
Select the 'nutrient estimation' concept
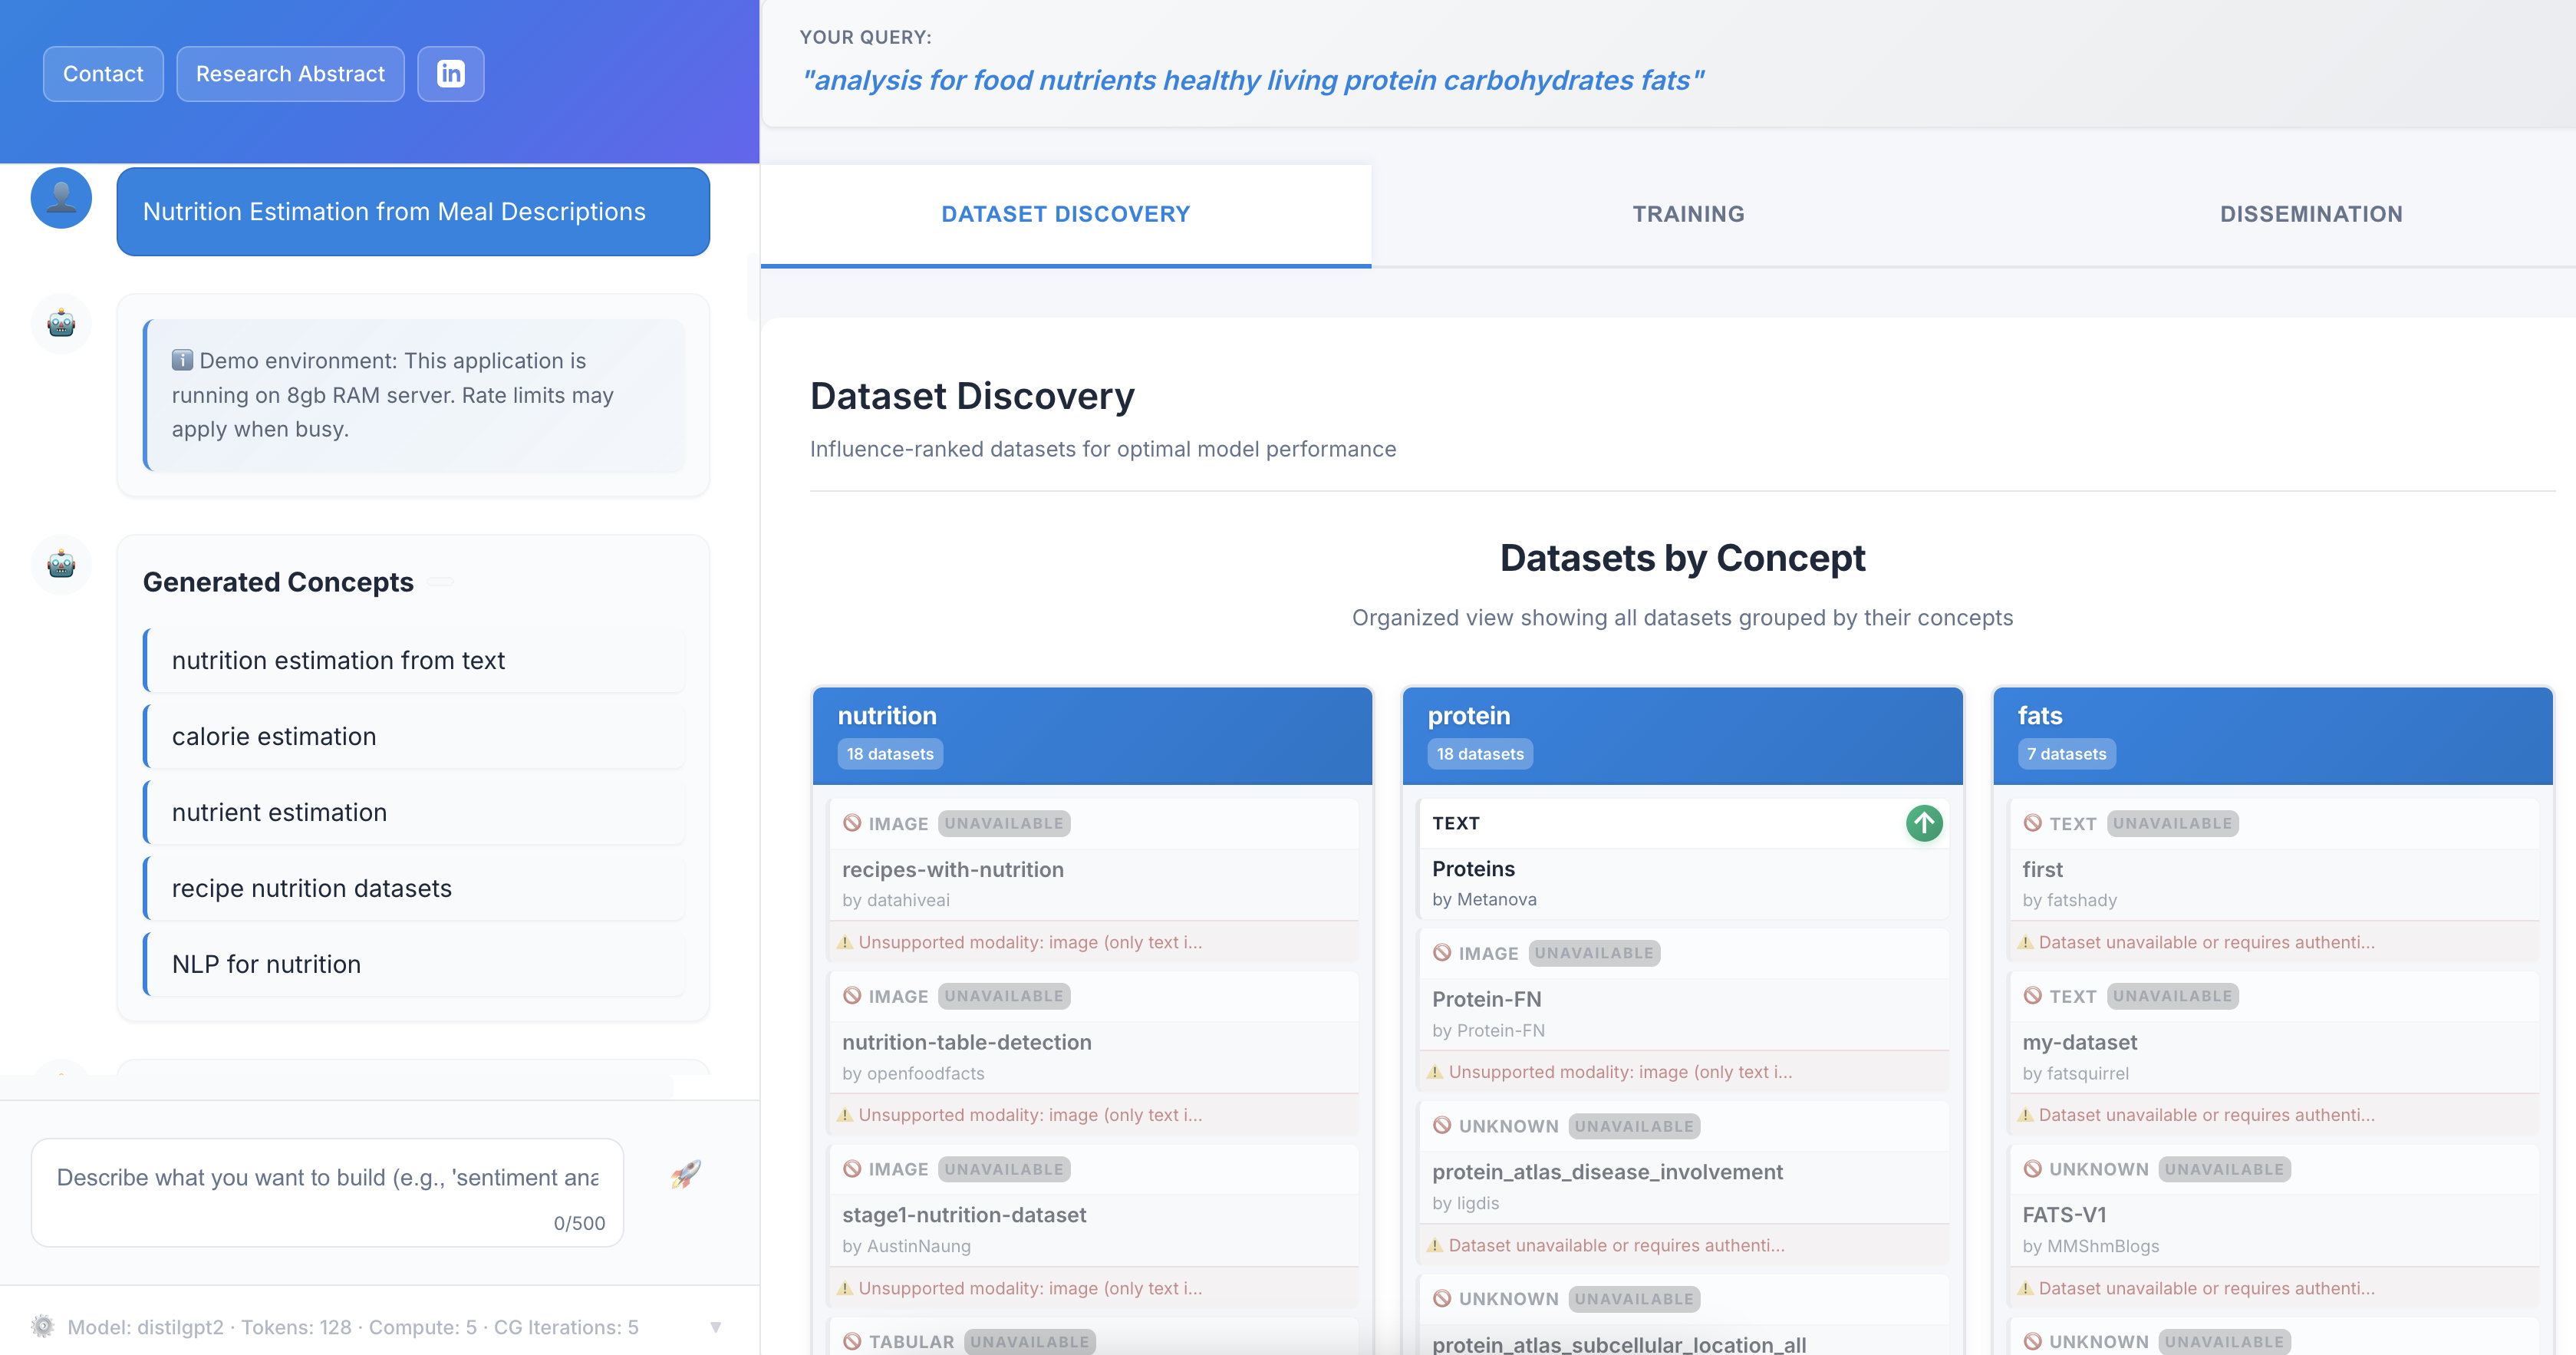click(x=414, y=812)
